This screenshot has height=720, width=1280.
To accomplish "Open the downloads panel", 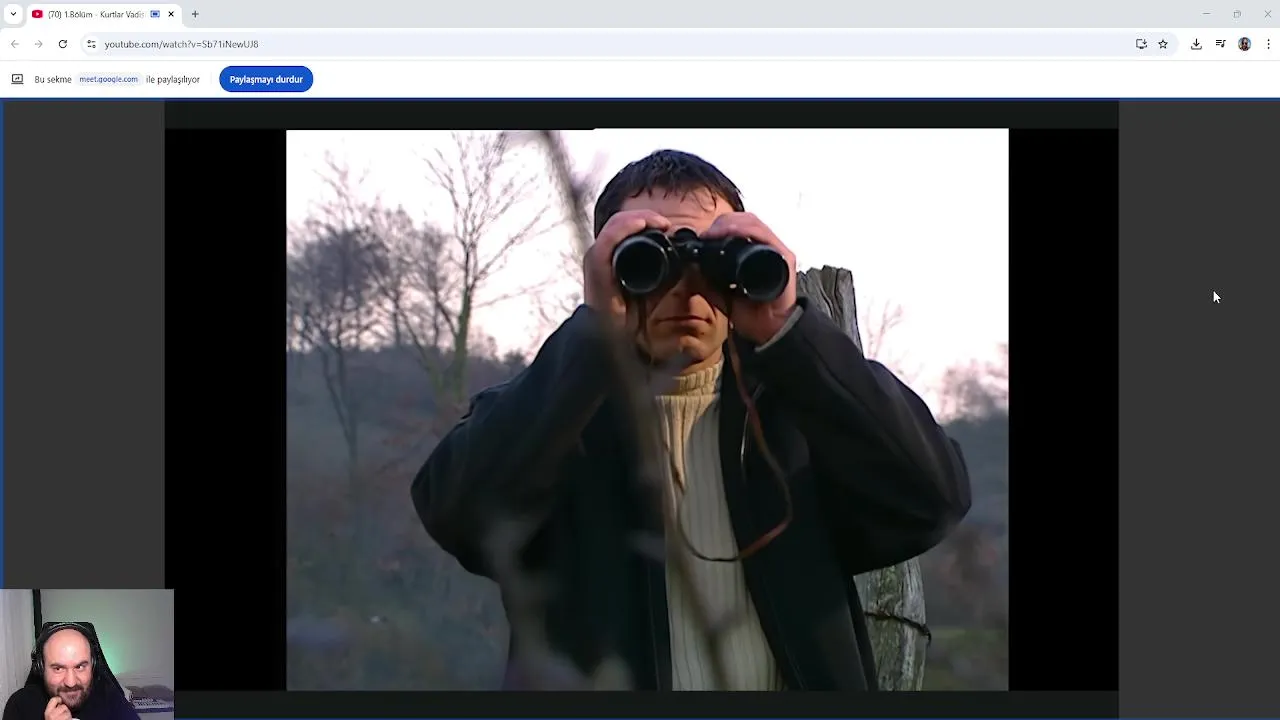I will click(1196, 44).
